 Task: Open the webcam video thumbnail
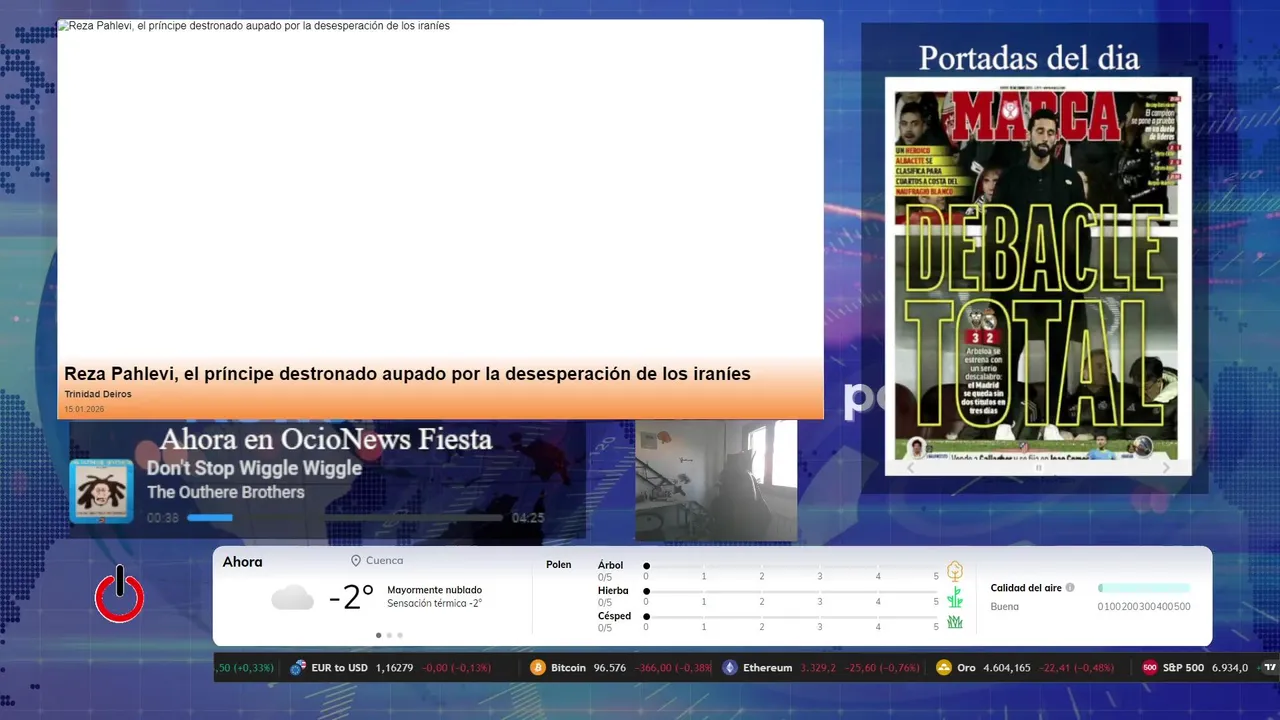(716, 480)
